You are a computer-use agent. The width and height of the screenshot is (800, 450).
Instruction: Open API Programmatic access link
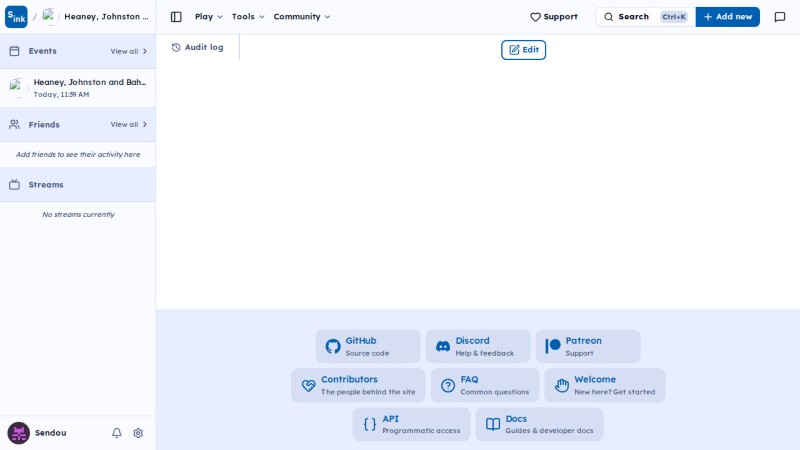[x=411, y=424]
